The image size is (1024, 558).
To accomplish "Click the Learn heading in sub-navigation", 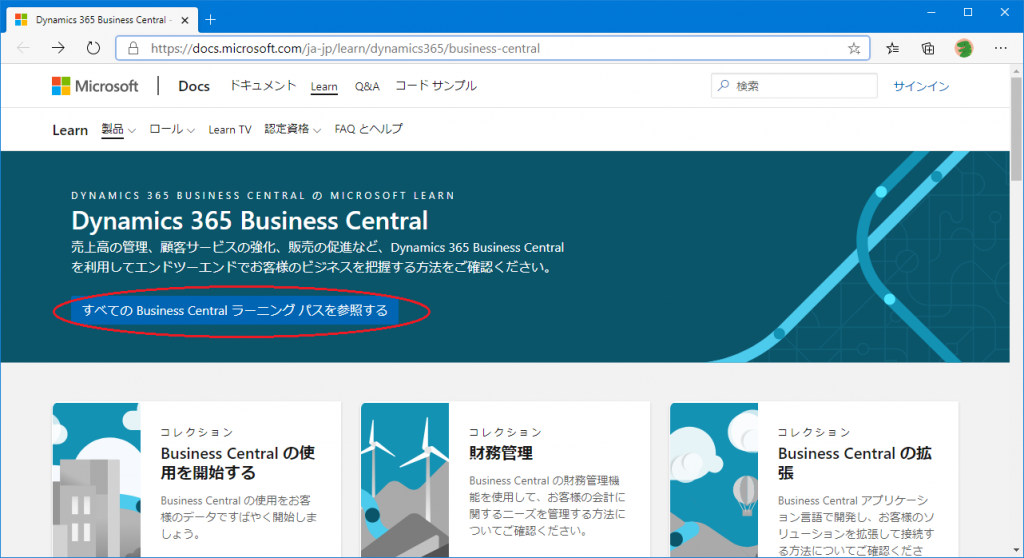I will click(x=70, y=130).
